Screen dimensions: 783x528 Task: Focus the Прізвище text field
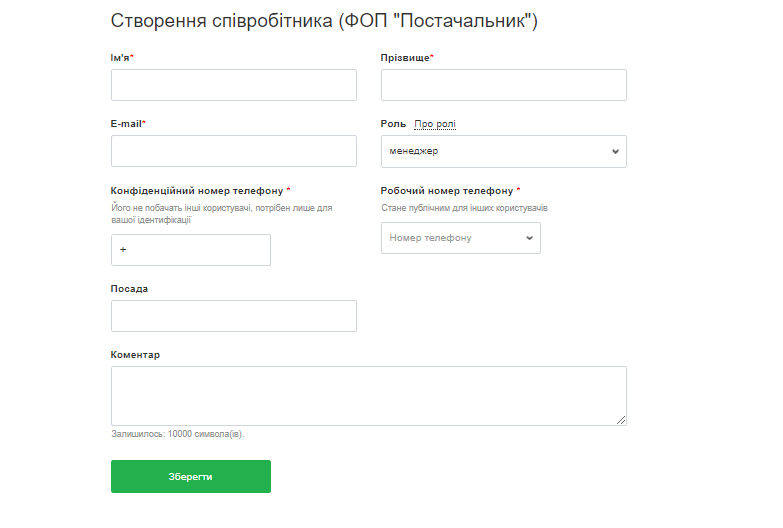click(x=503, y=85)
